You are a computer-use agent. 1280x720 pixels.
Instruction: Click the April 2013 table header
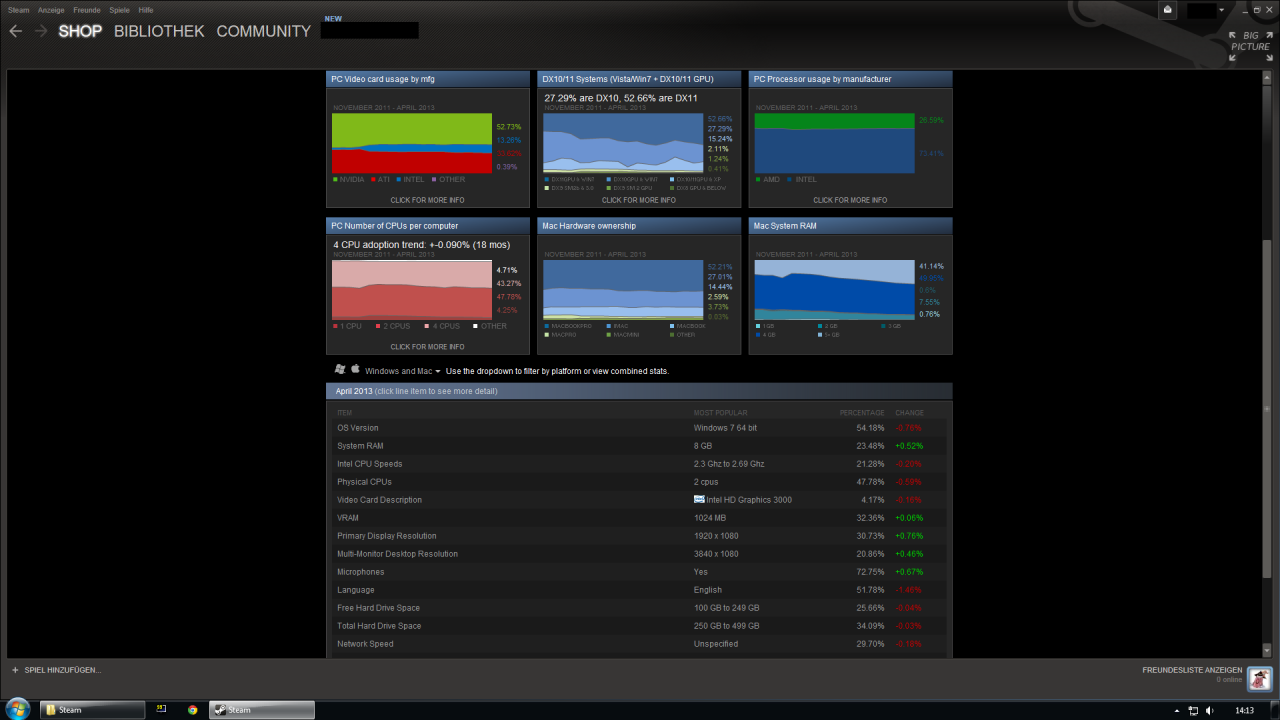tap(639, 391)
